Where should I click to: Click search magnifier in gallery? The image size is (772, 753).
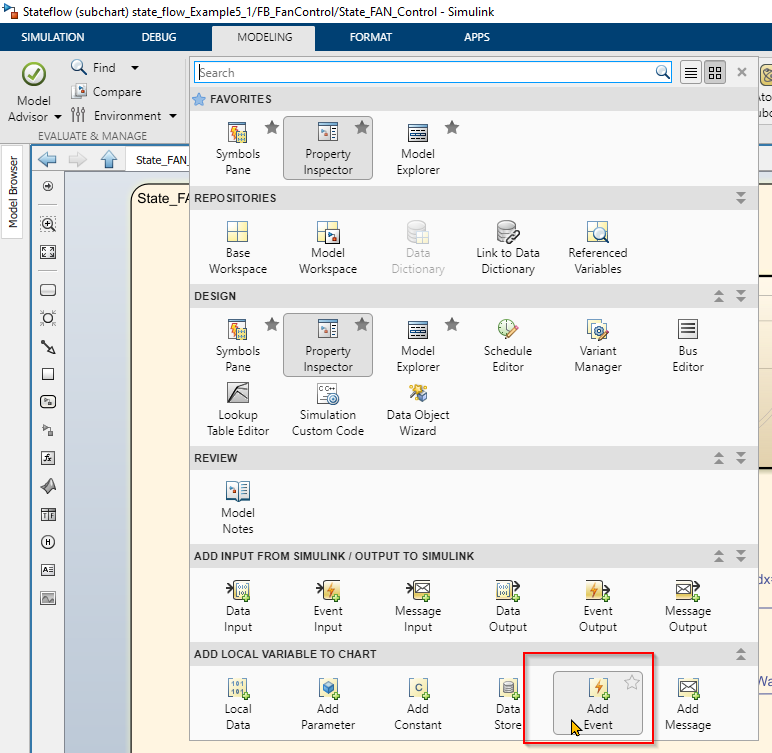pos(663,72)
